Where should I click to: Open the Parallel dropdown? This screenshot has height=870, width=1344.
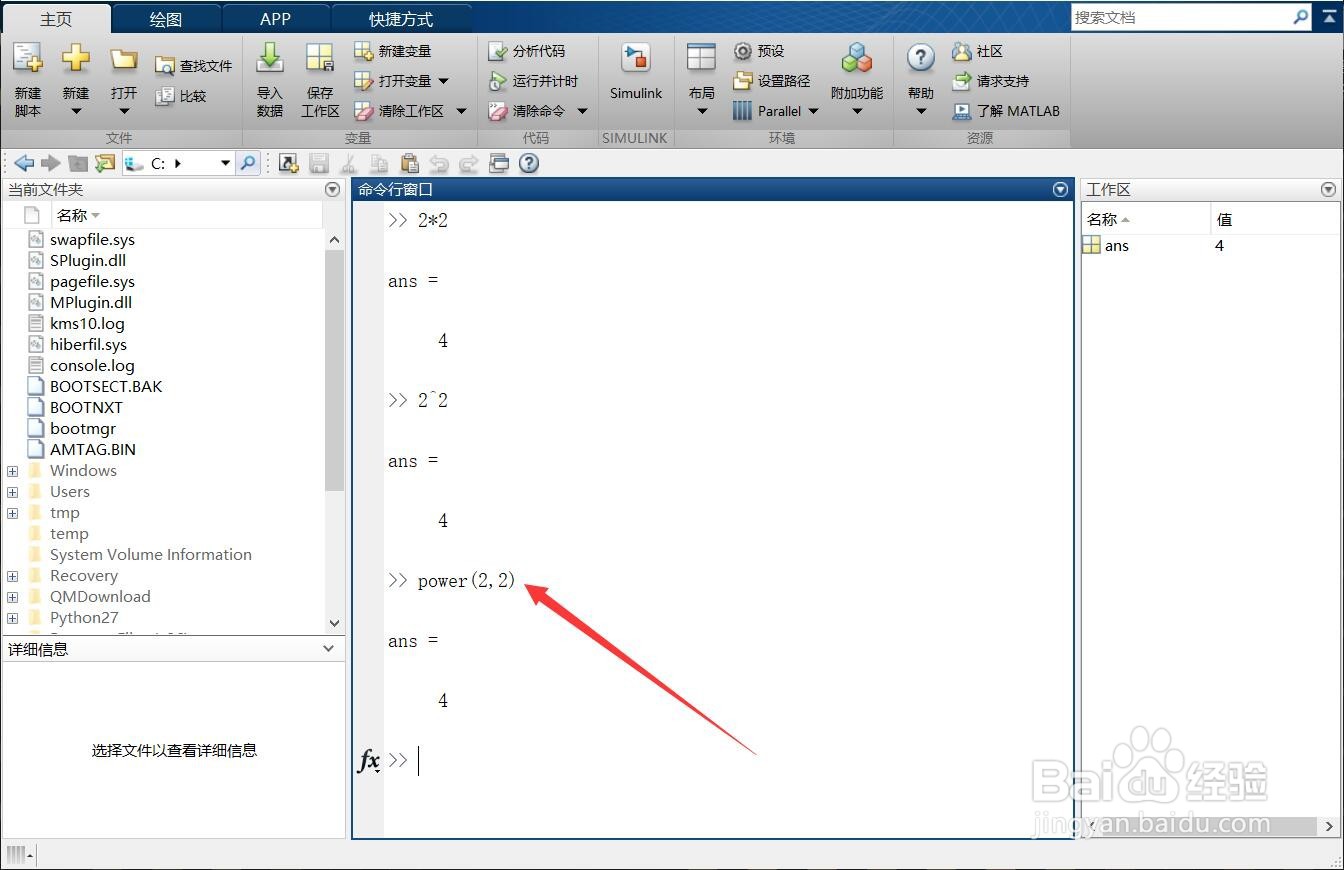813,111
